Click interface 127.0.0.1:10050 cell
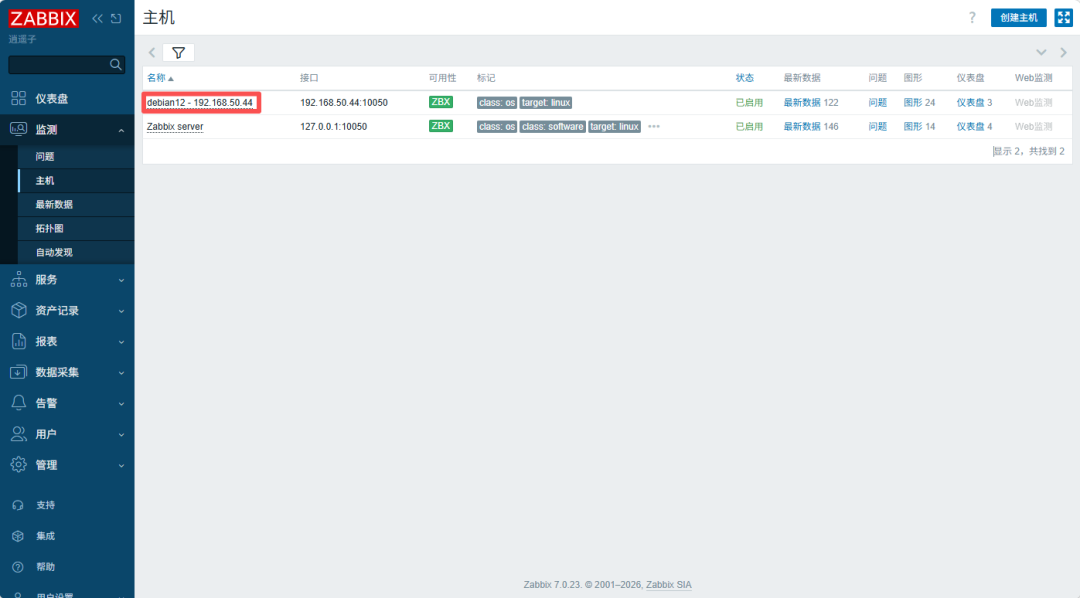Image resolution: width=1080 pixels, height=598 pixels. point(333,127)
